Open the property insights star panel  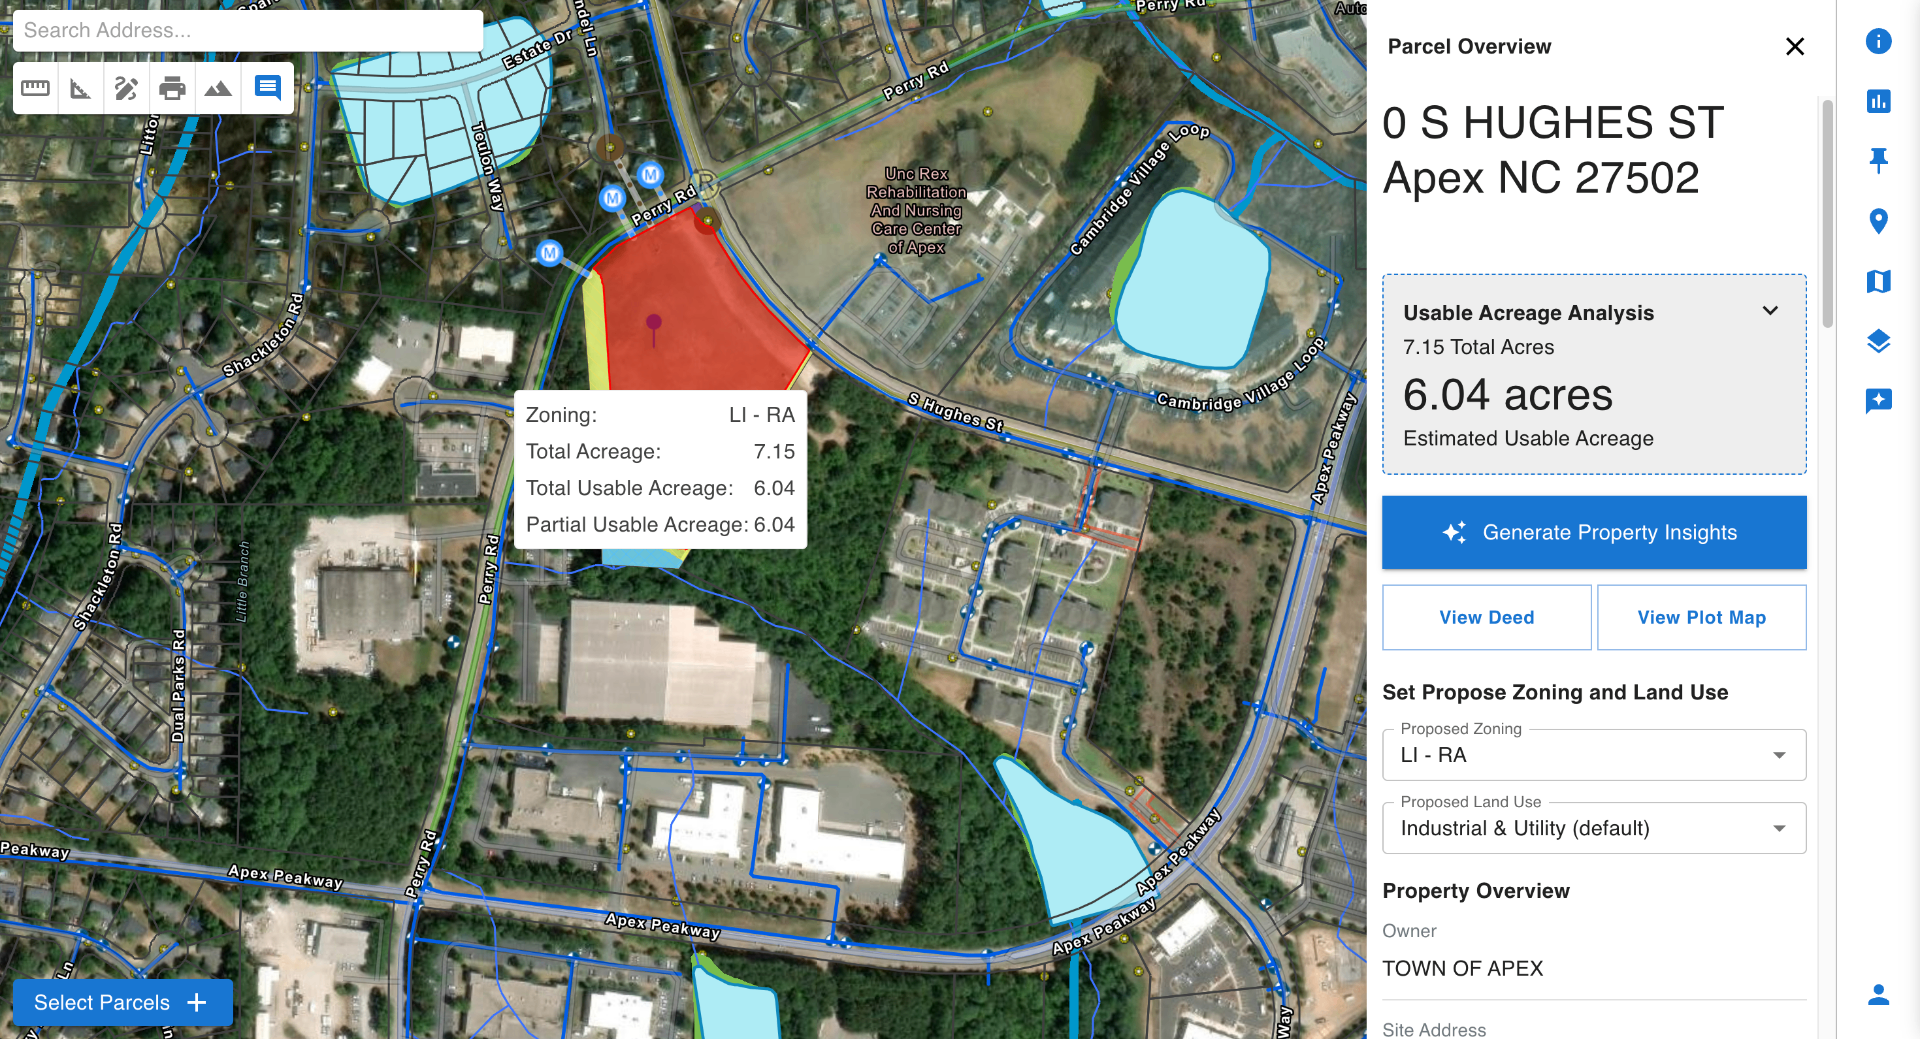click(1879, 401)
